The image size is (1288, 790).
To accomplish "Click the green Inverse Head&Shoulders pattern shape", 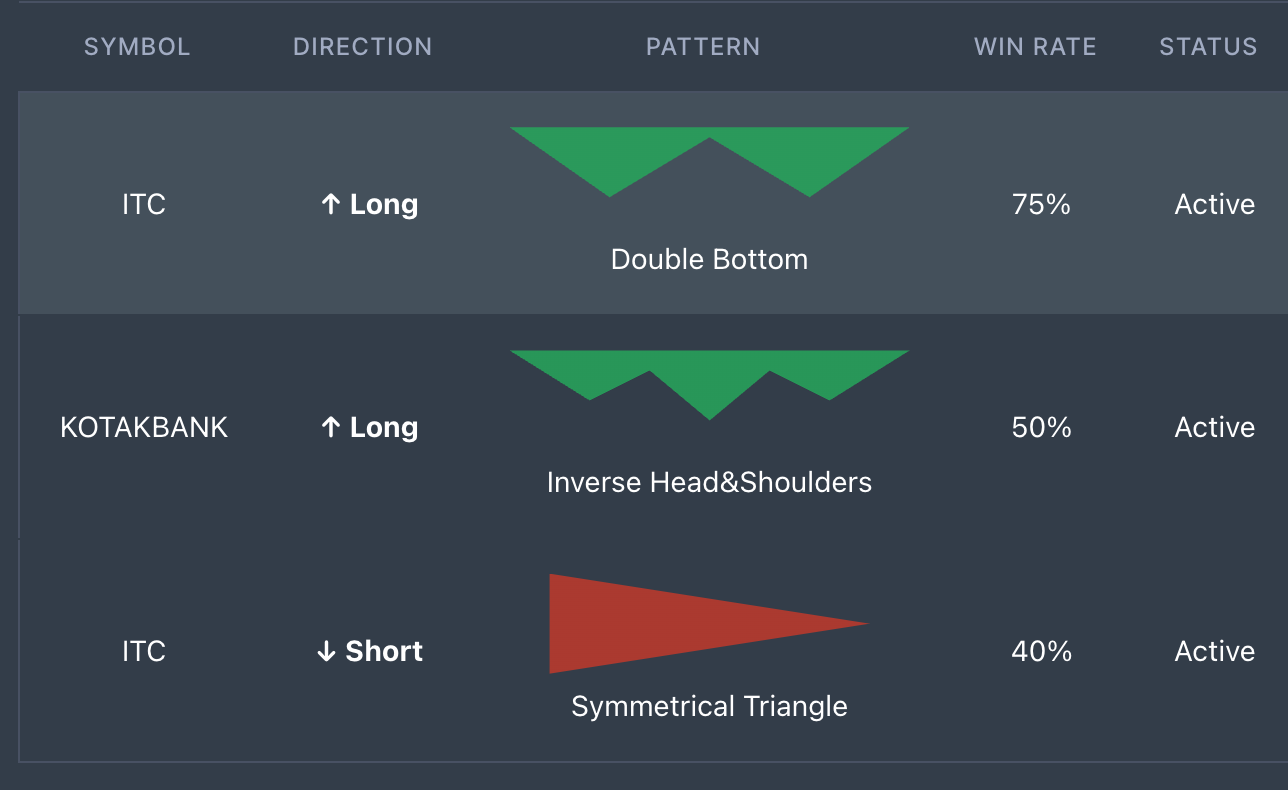I will 709,385.
